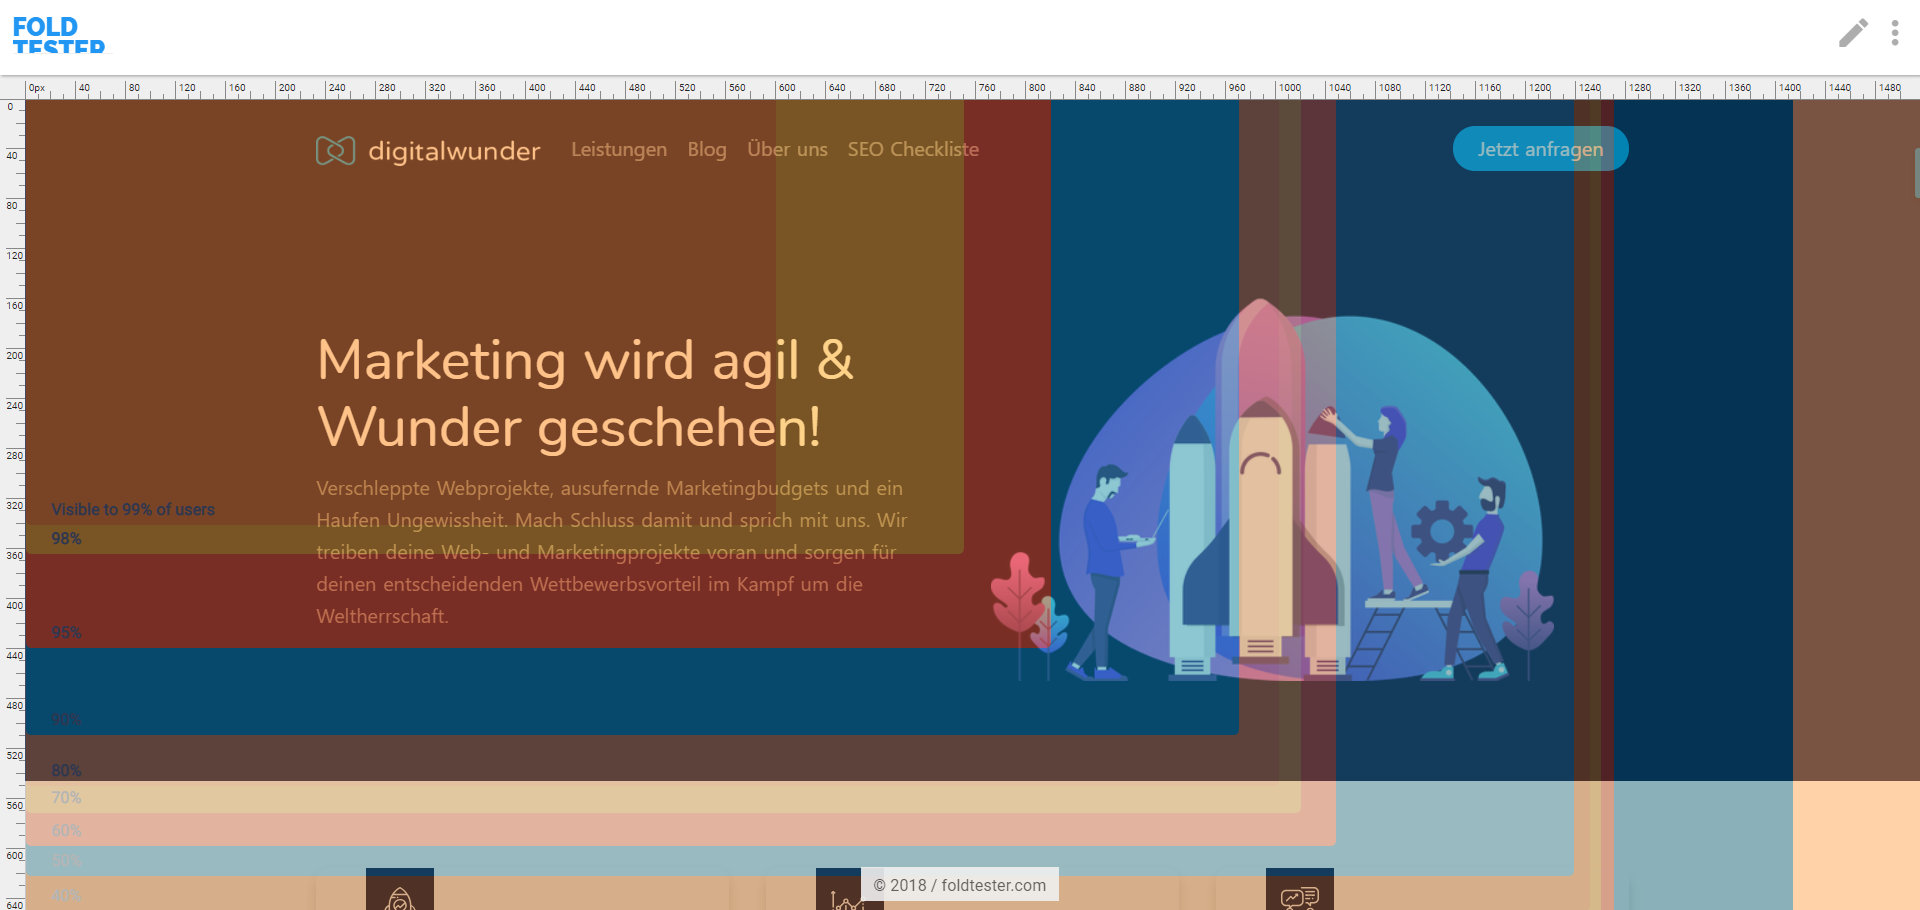Click the 'Visible to 99% of users' label
Screen dimensions: 1920x910
point(133,509)
